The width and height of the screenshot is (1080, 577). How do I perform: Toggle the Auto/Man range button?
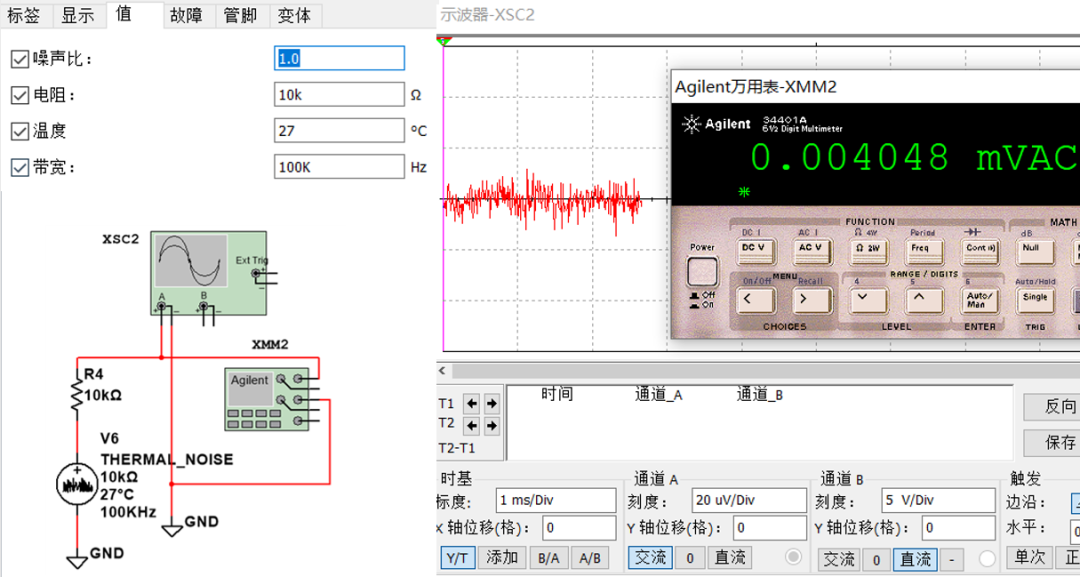(979, 300)
